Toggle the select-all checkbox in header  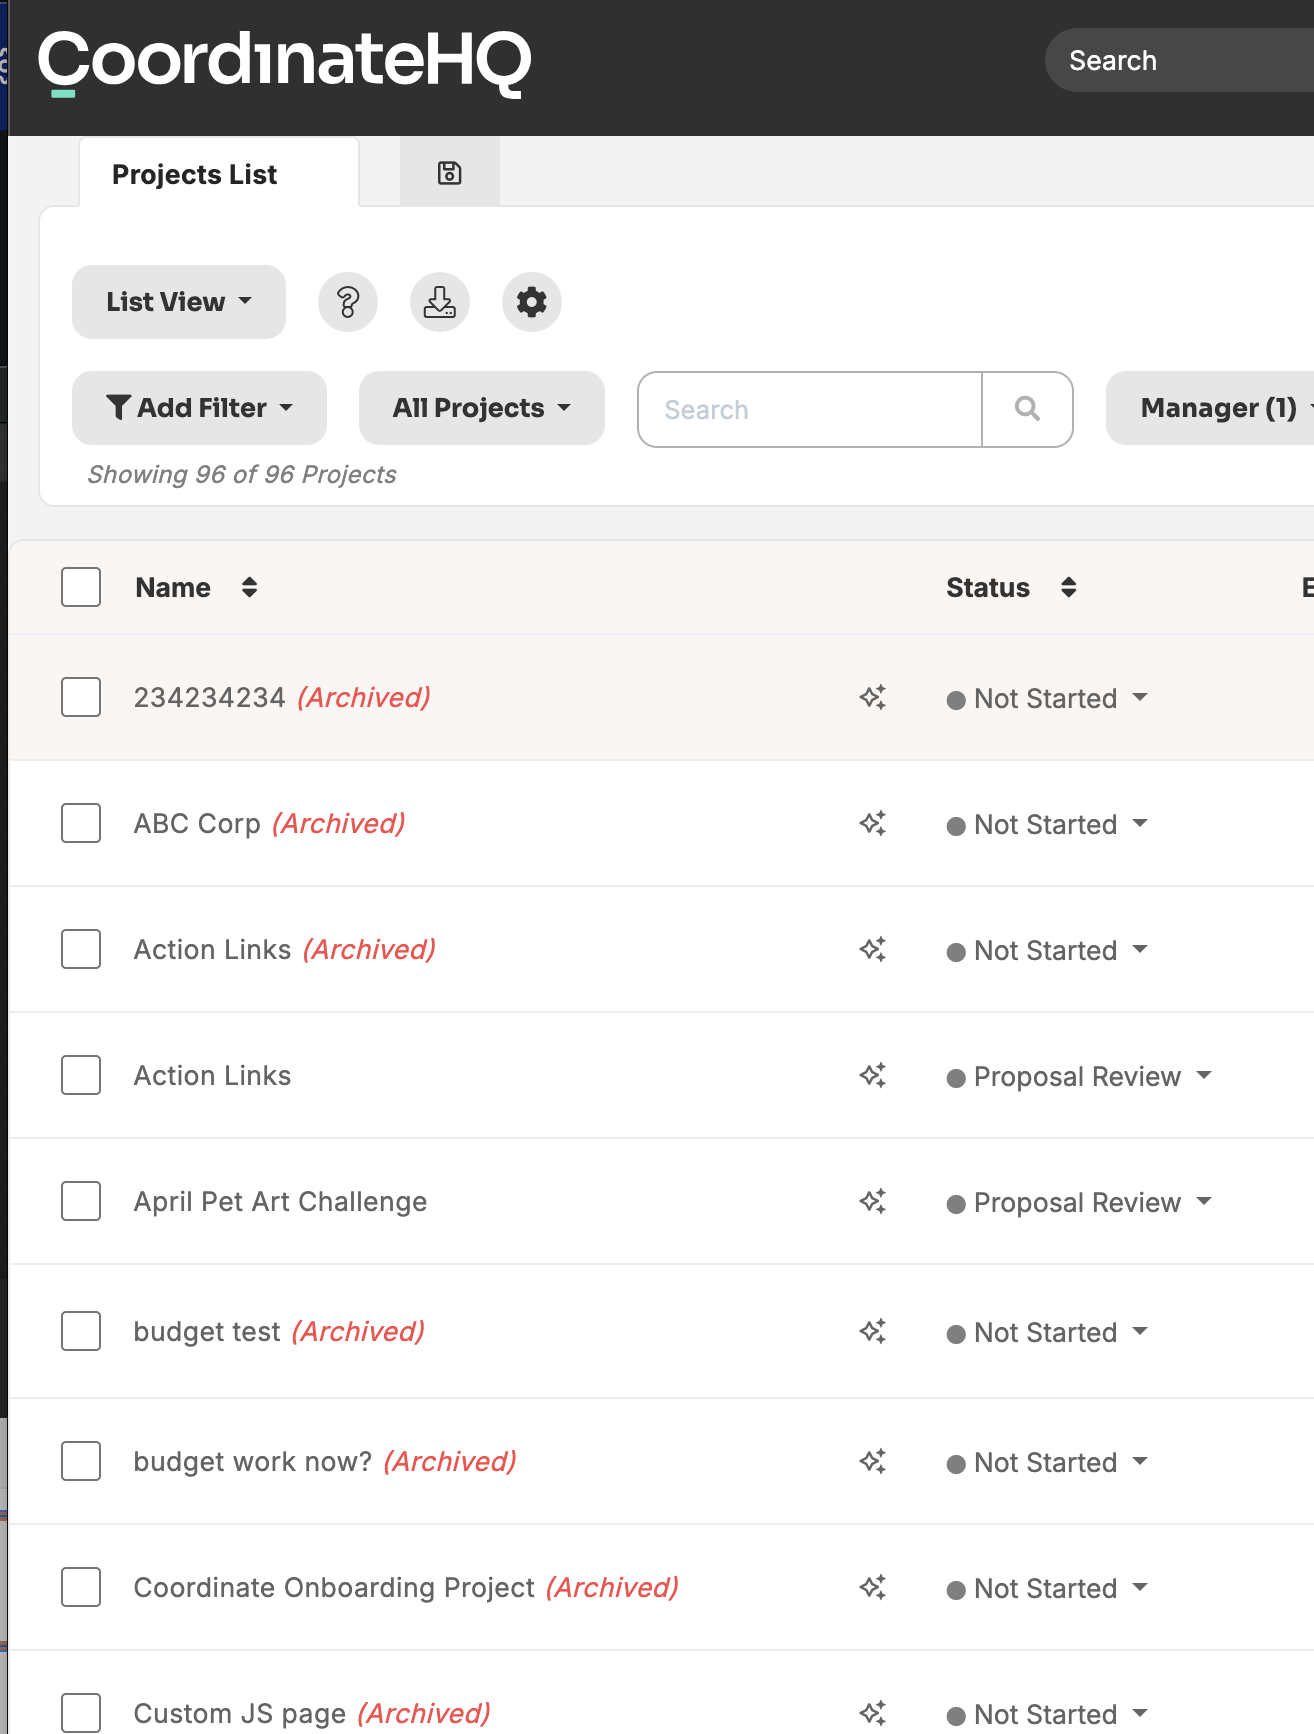(x=81, y=587)
